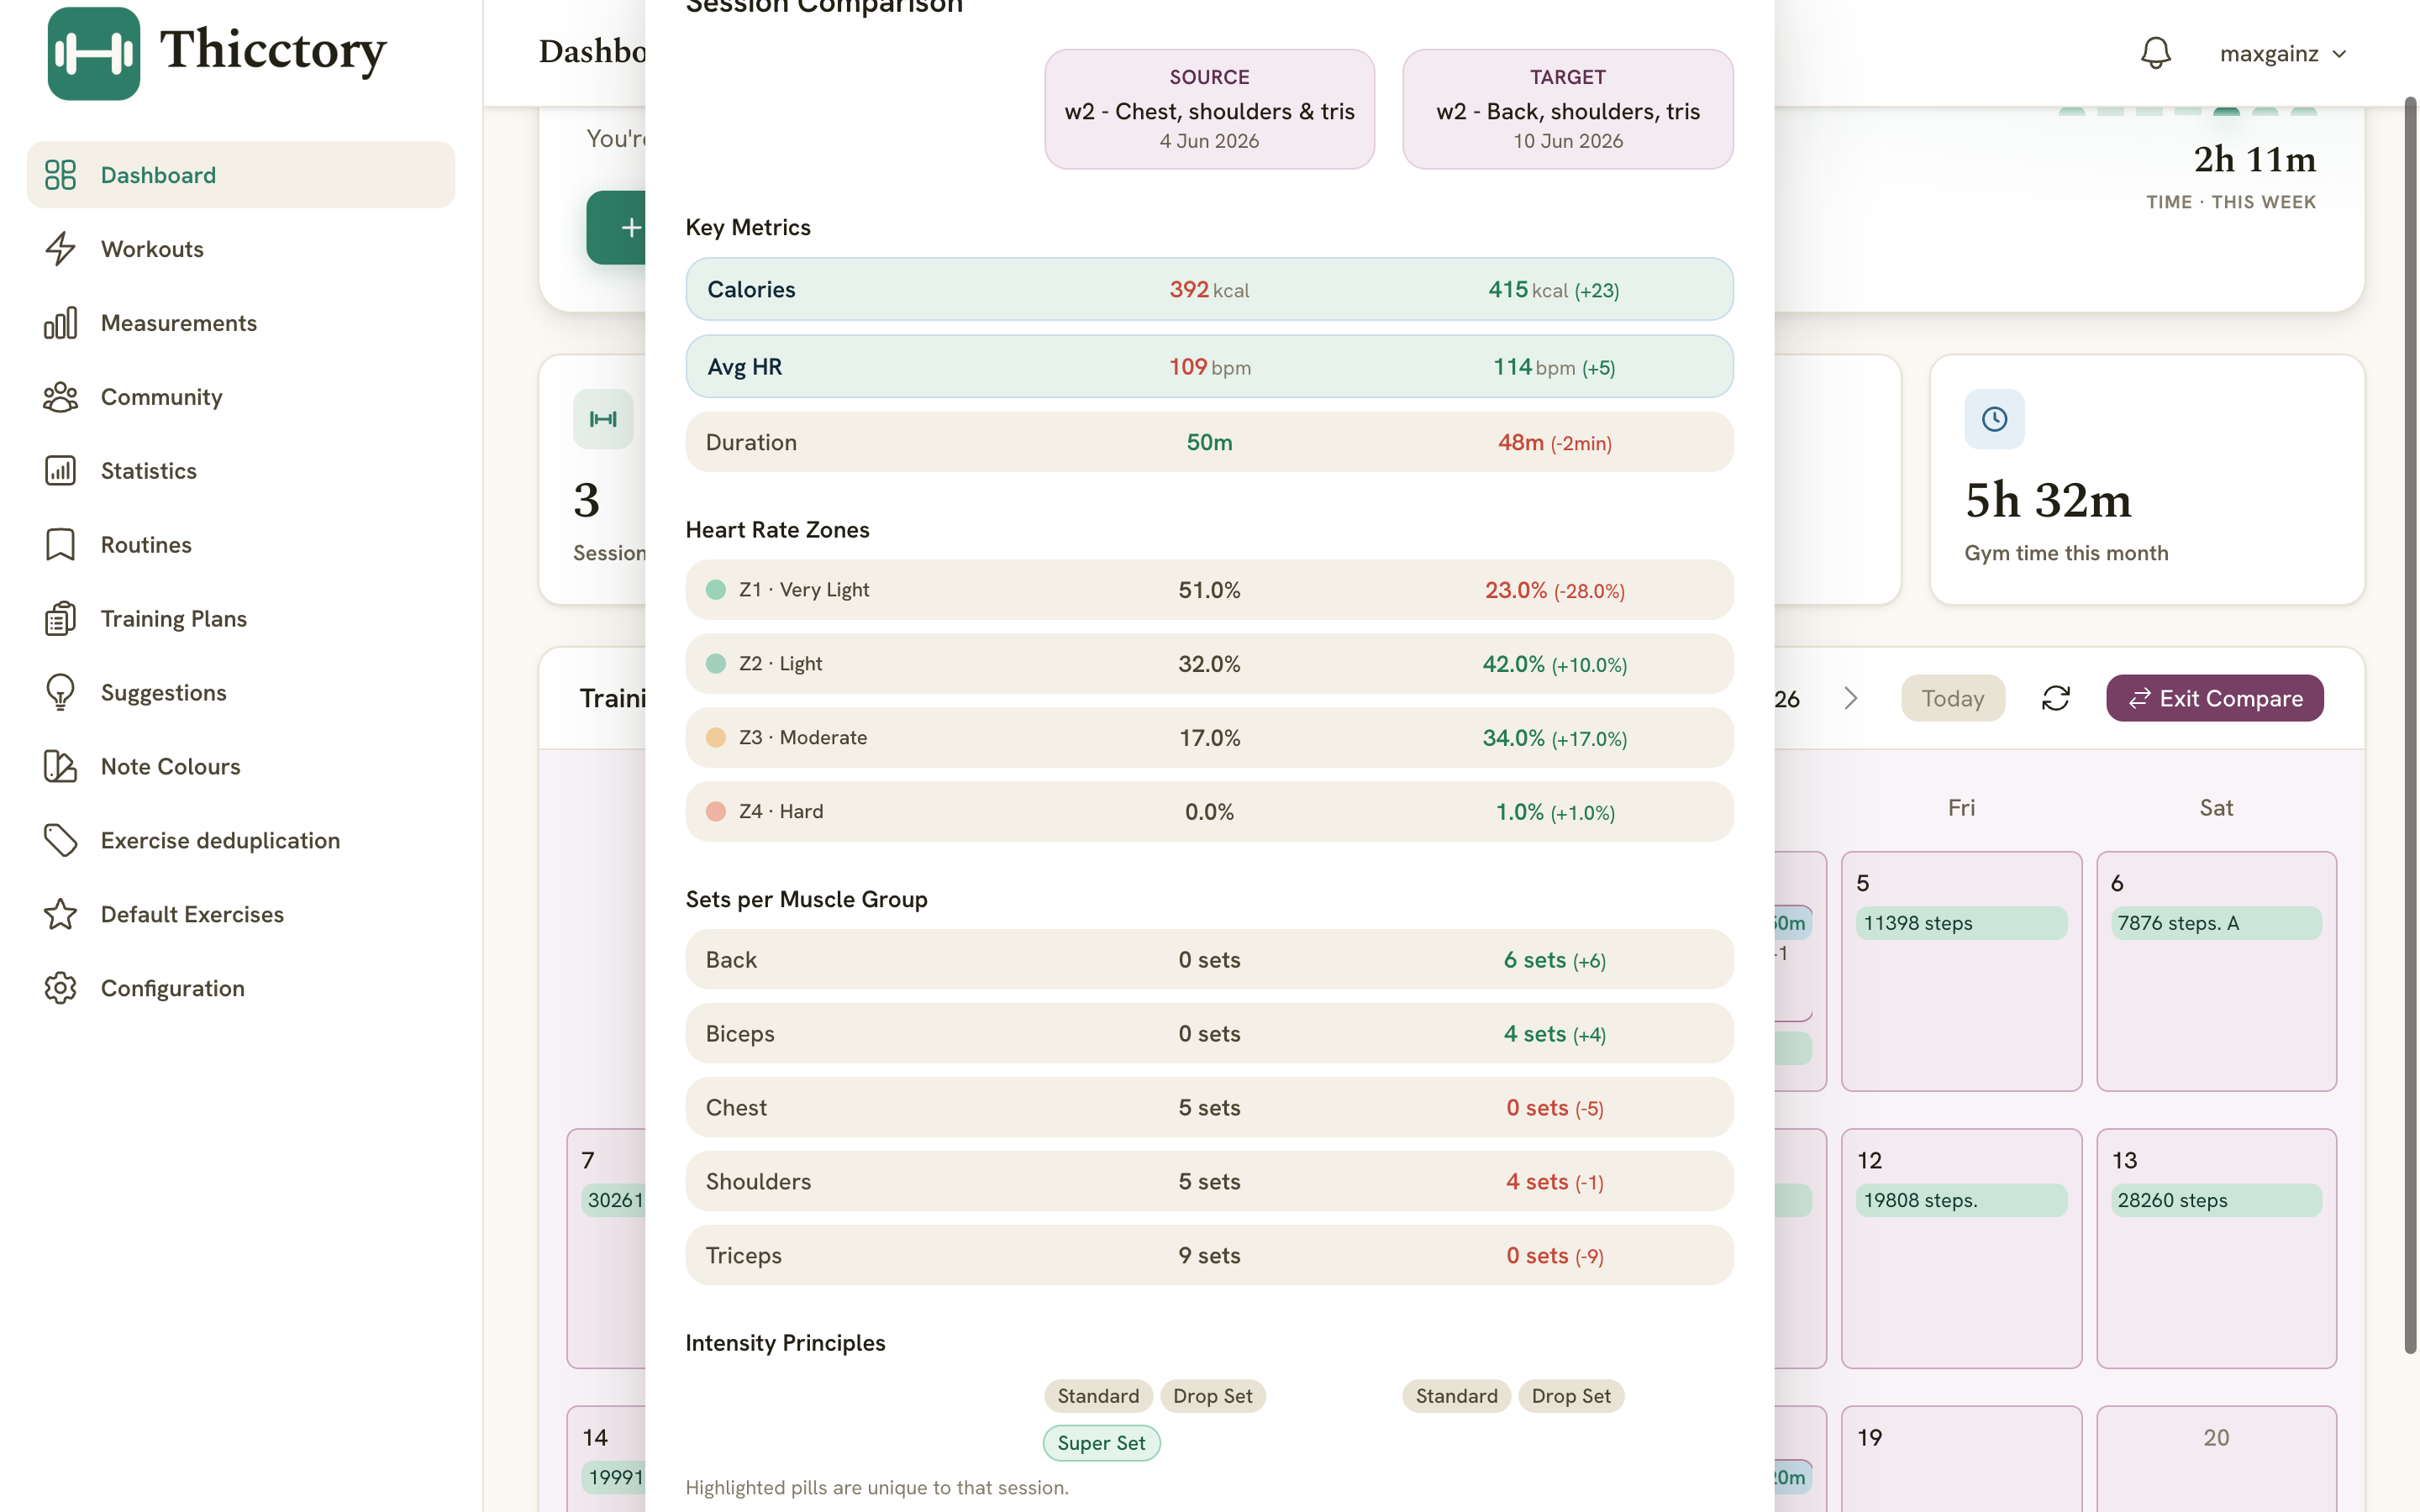Click the highlighted Super Set pill
Screen dimensions: 2420x1512
point(1101,1443)
